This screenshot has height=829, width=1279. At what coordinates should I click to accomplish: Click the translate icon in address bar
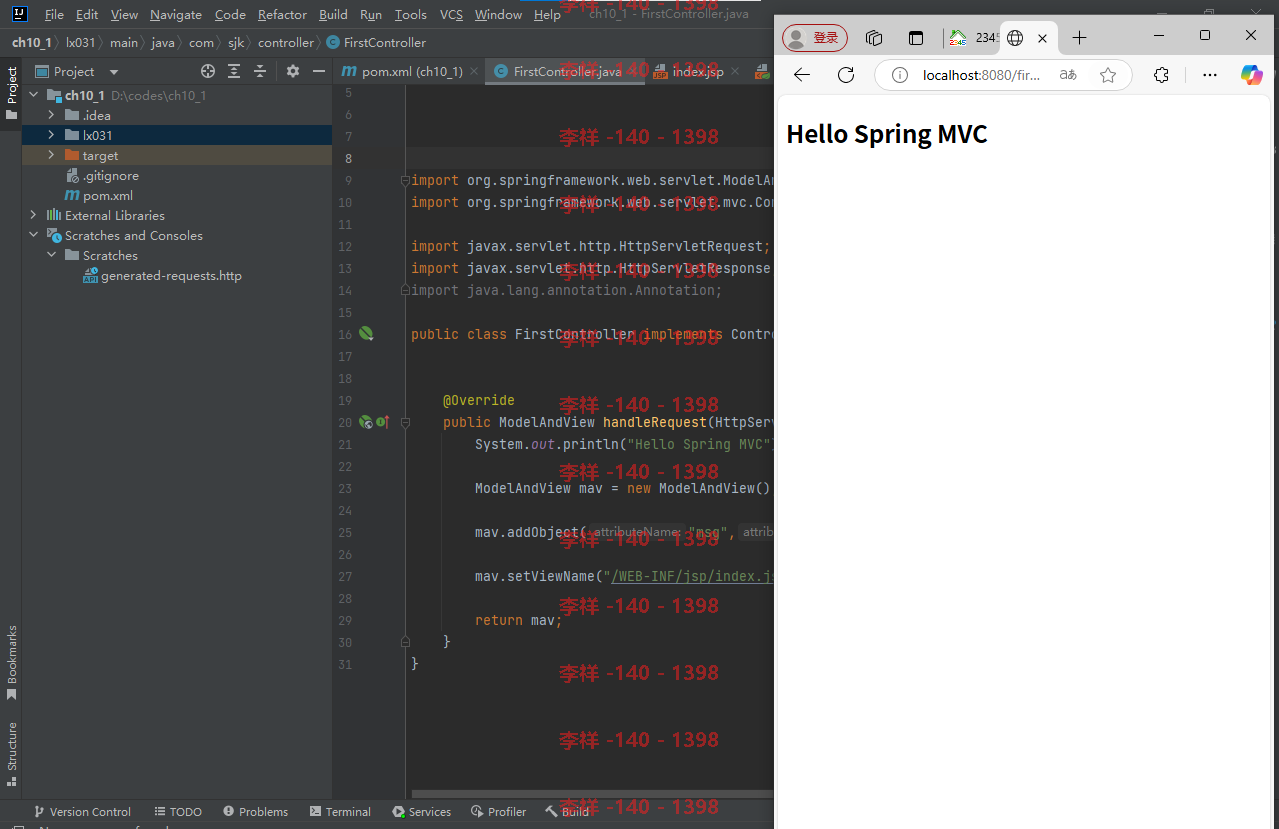point(1068,75)
